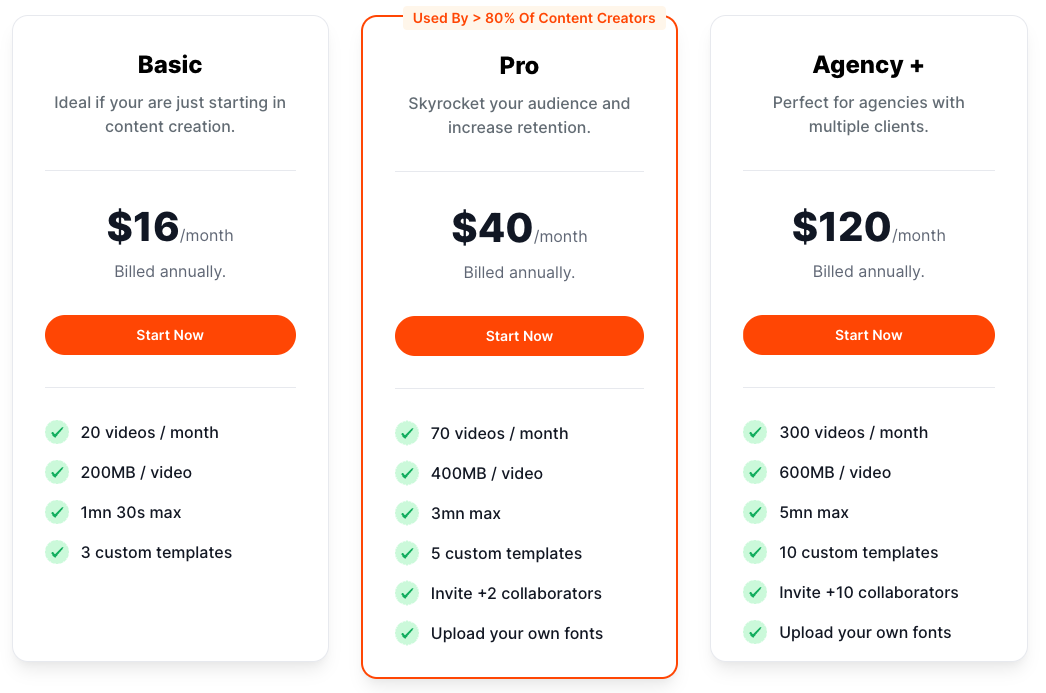Click the $120 price in Agency card
Viewport: 1046px width, 693px height.
[x=841, y=227]
